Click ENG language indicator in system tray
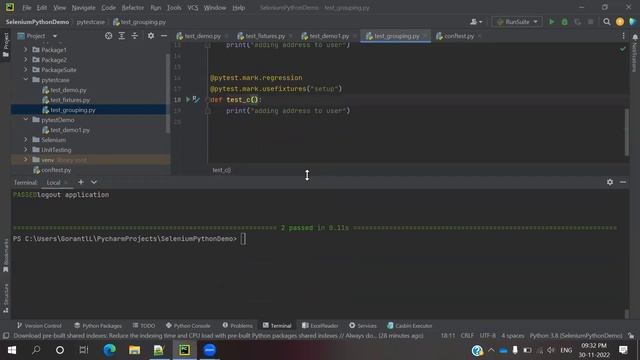The image size is (640, 360). click(x=566, y=350)
